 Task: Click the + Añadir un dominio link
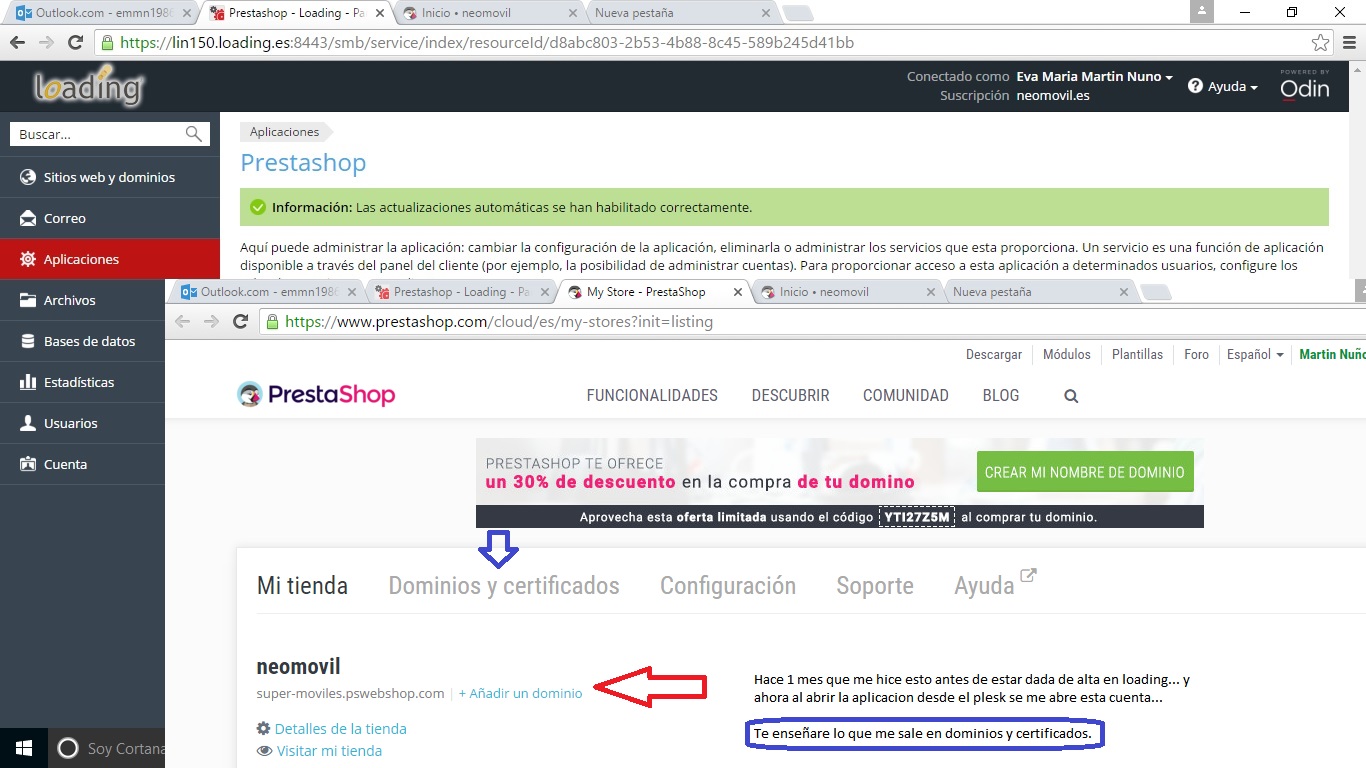pos(520,693)
